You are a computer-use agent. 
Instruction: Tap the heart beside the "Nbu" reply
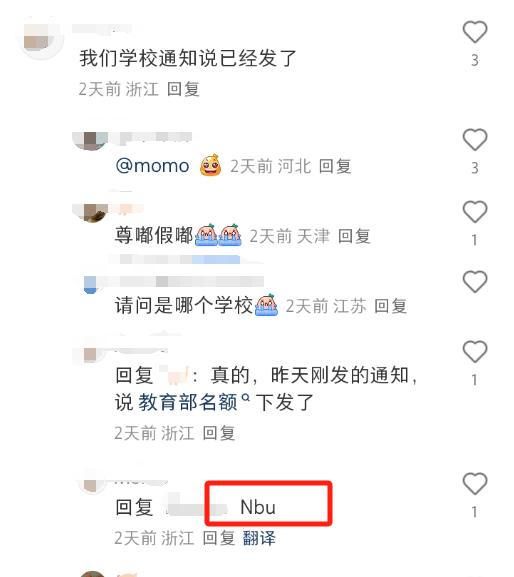coord(475,483)
